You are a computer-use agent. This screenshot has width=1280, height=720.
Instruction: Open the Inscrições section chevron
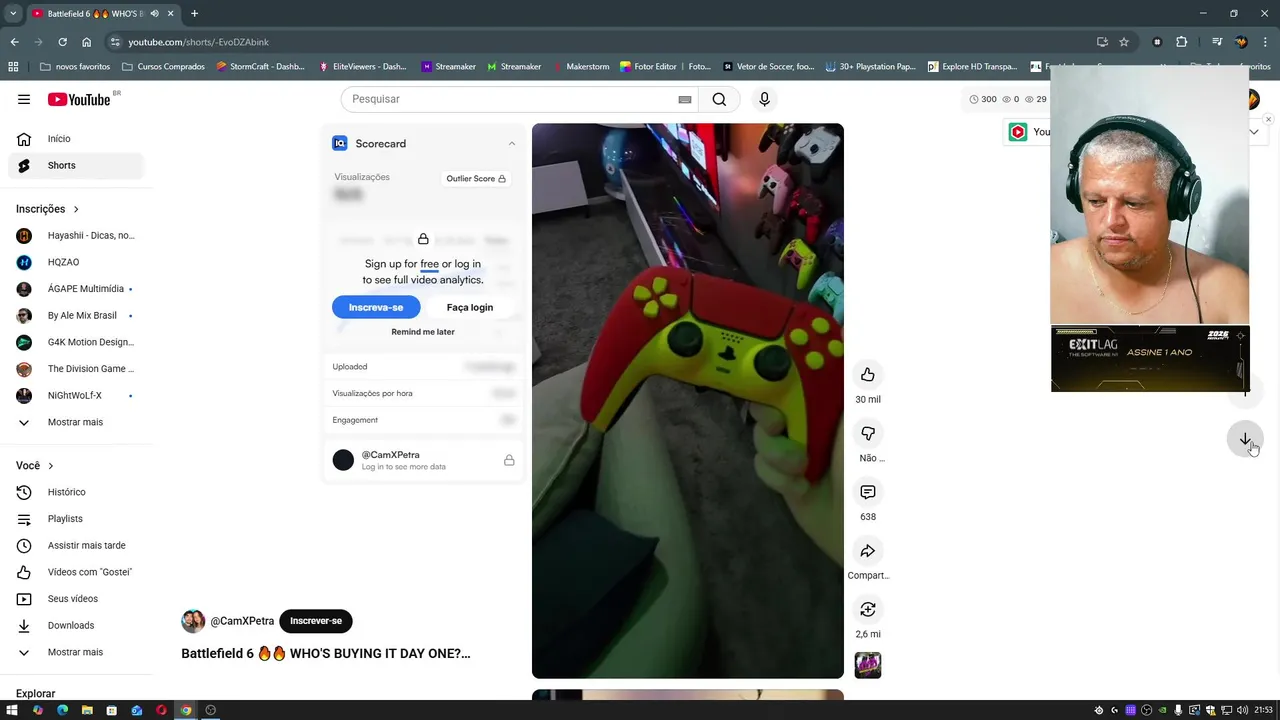[76, 209]
